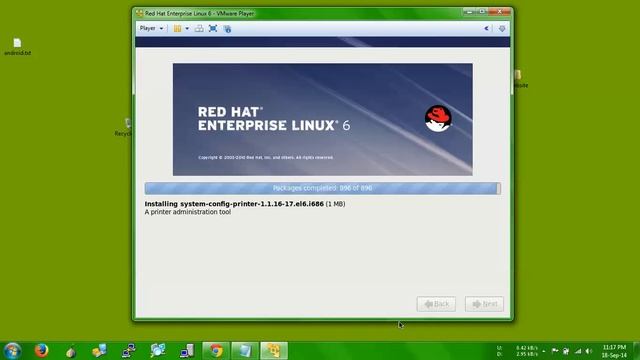This screenshot has height=360, width=640.
Task: Click the VMware Player title bar icon
Action: [x=140, y=13]
